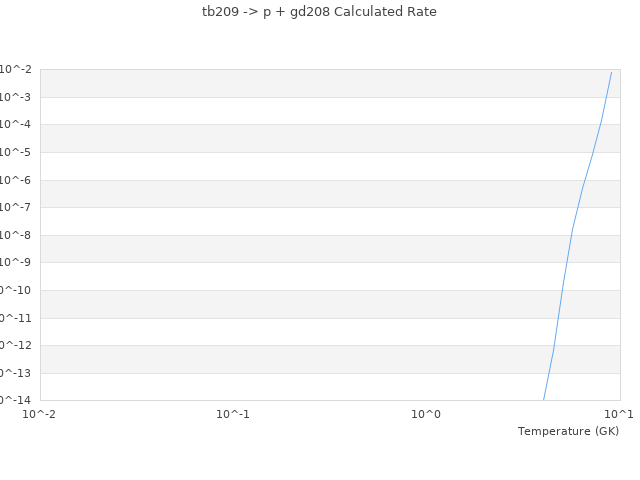
Task: Select the x-axis tick label 10^0
Action: pyautogui.click(x=426, y=414)
